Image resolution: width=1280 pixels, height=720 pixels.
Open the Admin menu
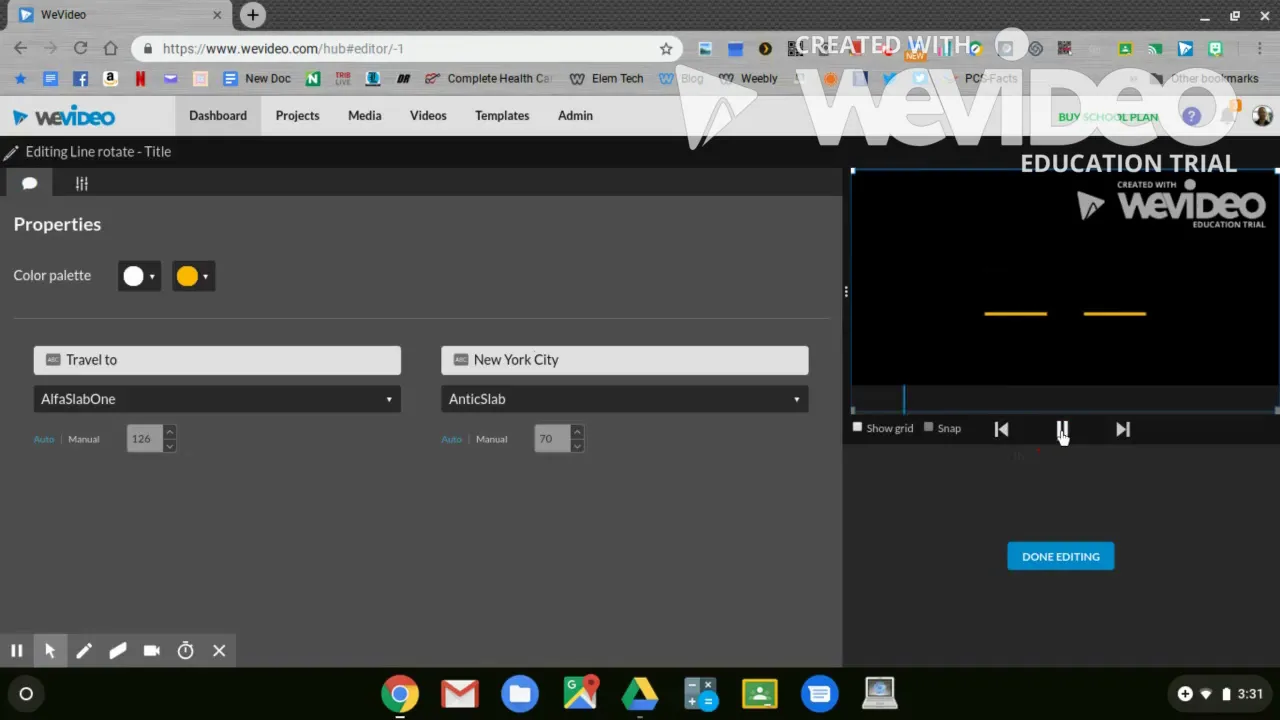tap(575, 116)
